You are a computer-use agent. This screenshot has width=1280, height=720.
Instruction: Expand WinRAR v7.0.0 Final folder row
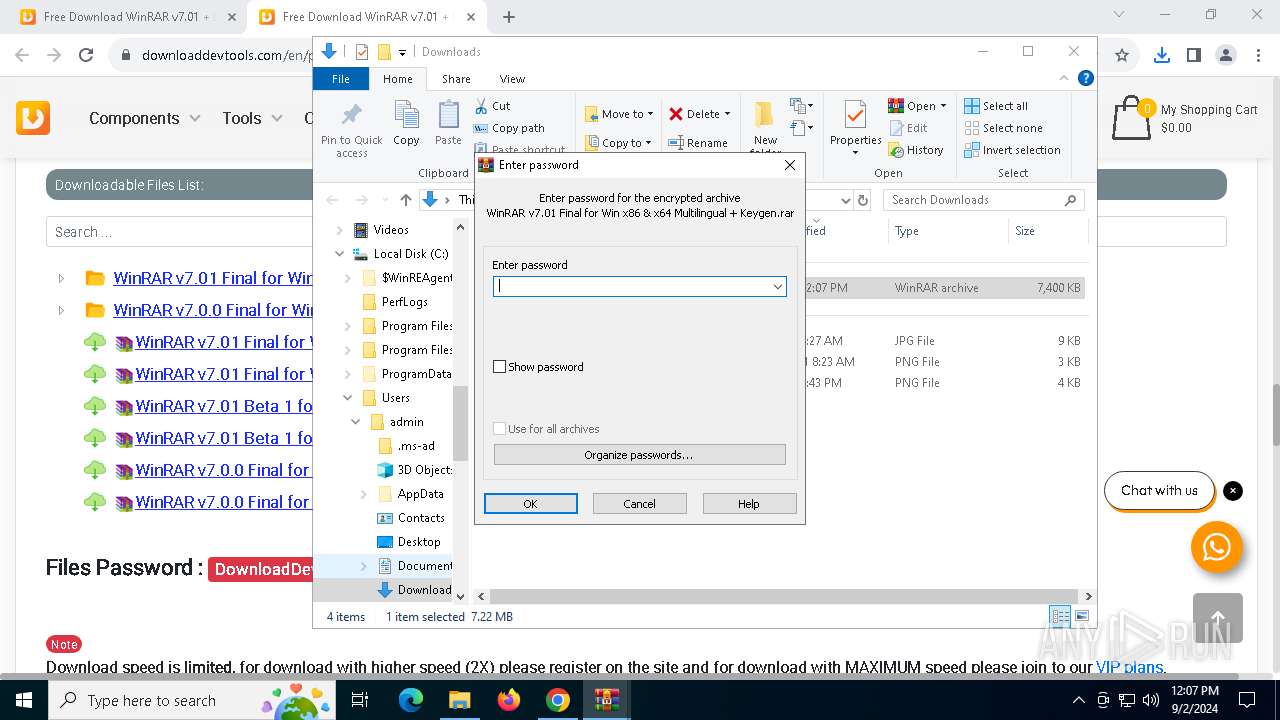(x=61, y=310)
